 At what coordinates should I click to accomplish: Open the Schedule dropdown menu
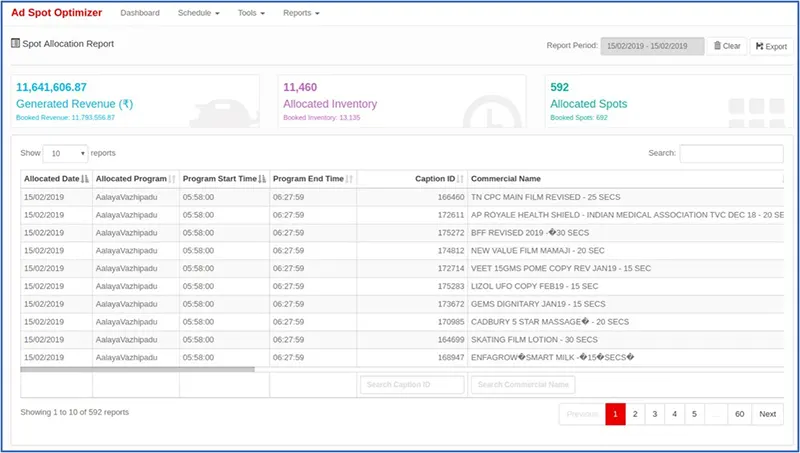[x=198, y=13]
